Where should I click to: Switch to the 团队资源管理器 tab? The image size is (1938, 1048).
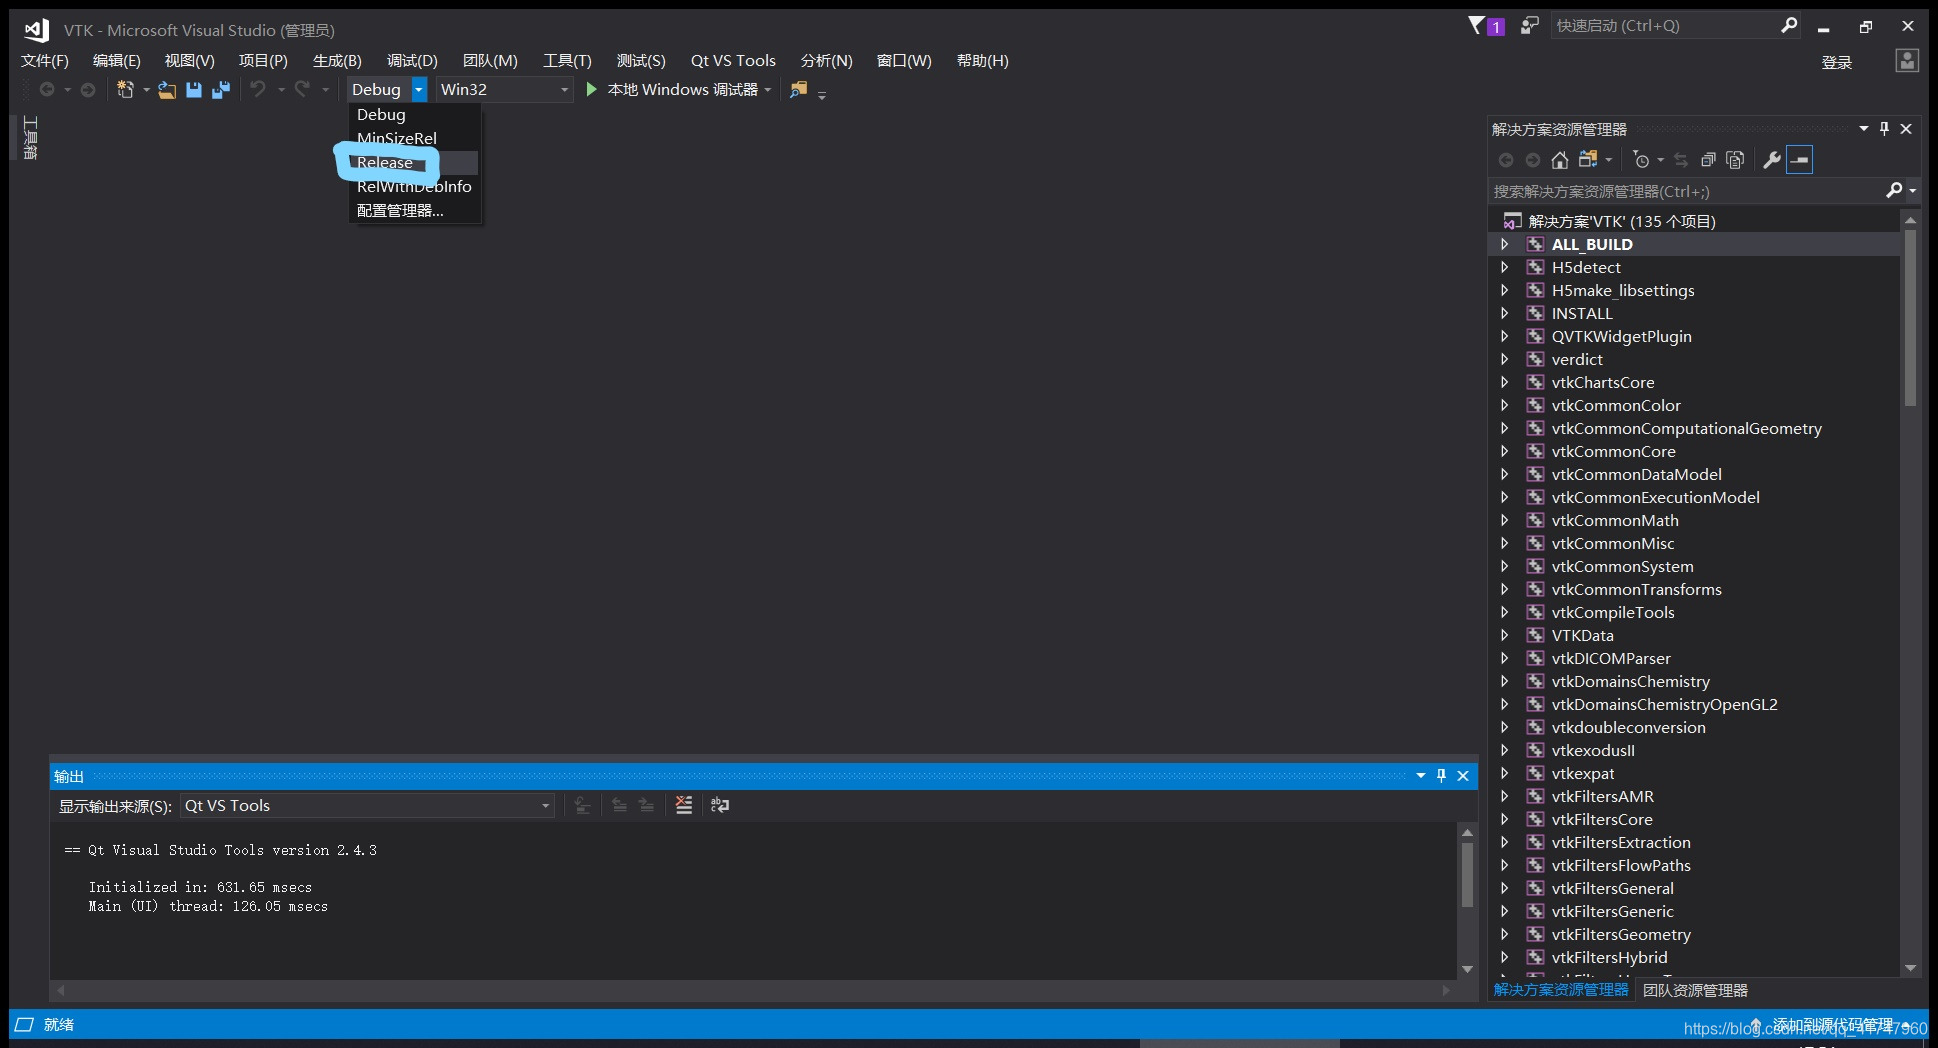[1695, 990]
